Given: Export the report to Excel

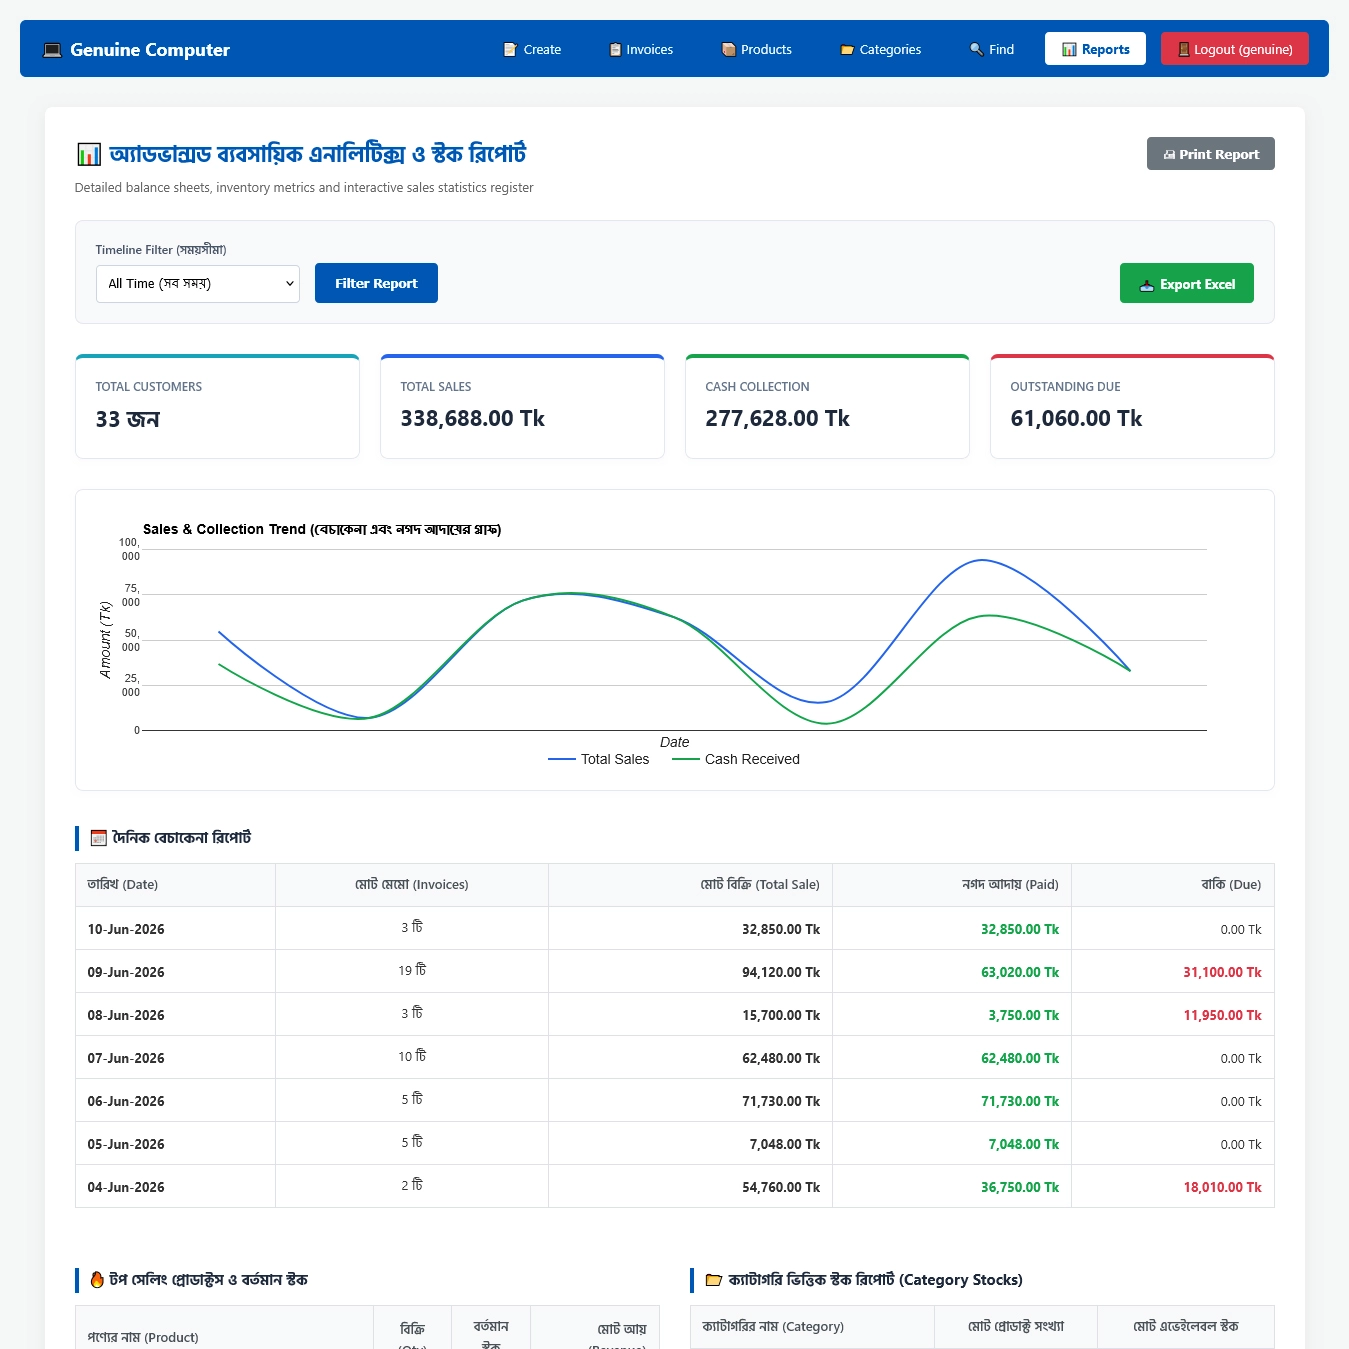Looking at the screenshot, I should tap(1187, 283).
